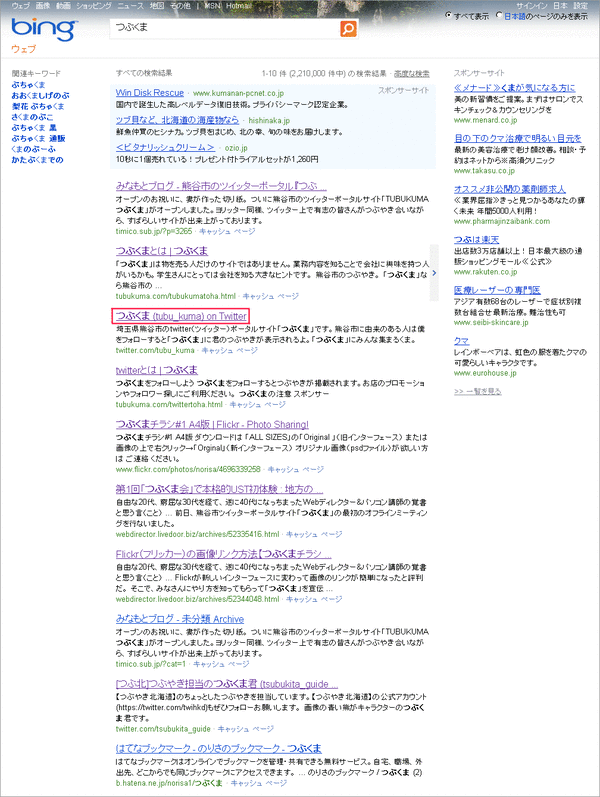
Task: Open キャッシュ ページ for twitter.com/tubu_kuma
Action: point(230,350)
